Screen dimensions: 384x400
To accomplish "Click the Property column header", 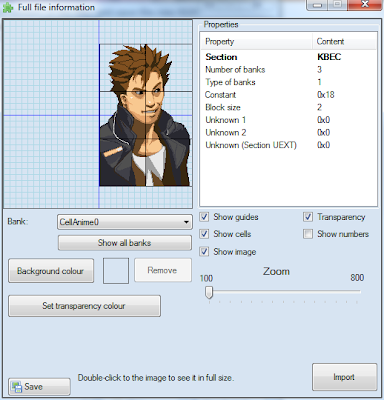I will [256, 41].
